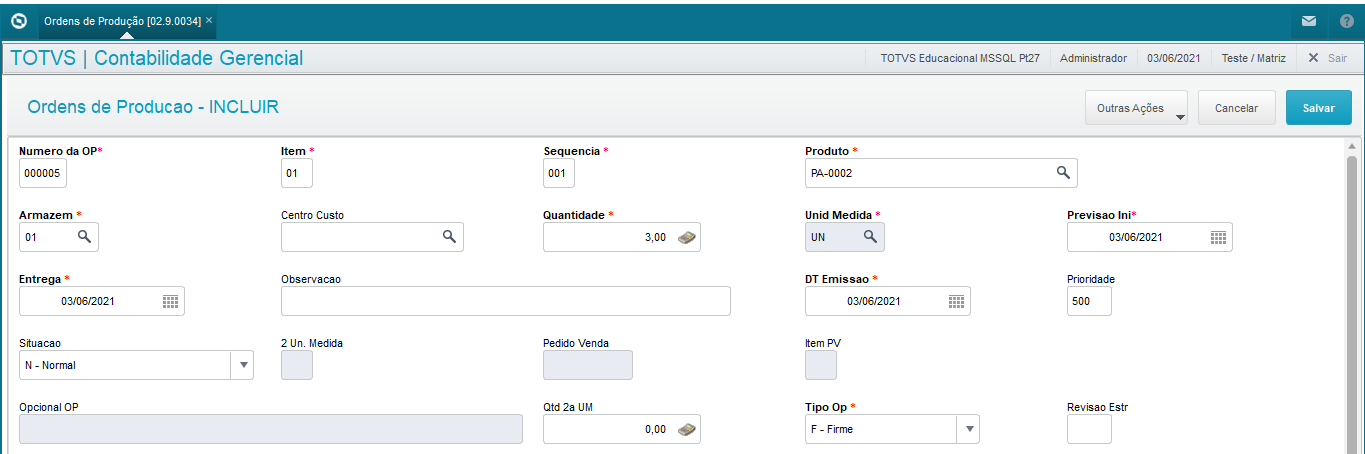Image resolution: width=1365 pixels, height=454 pixels.
Task: Open Produto lookup magnifier icon
Action: pos(1064,172)
